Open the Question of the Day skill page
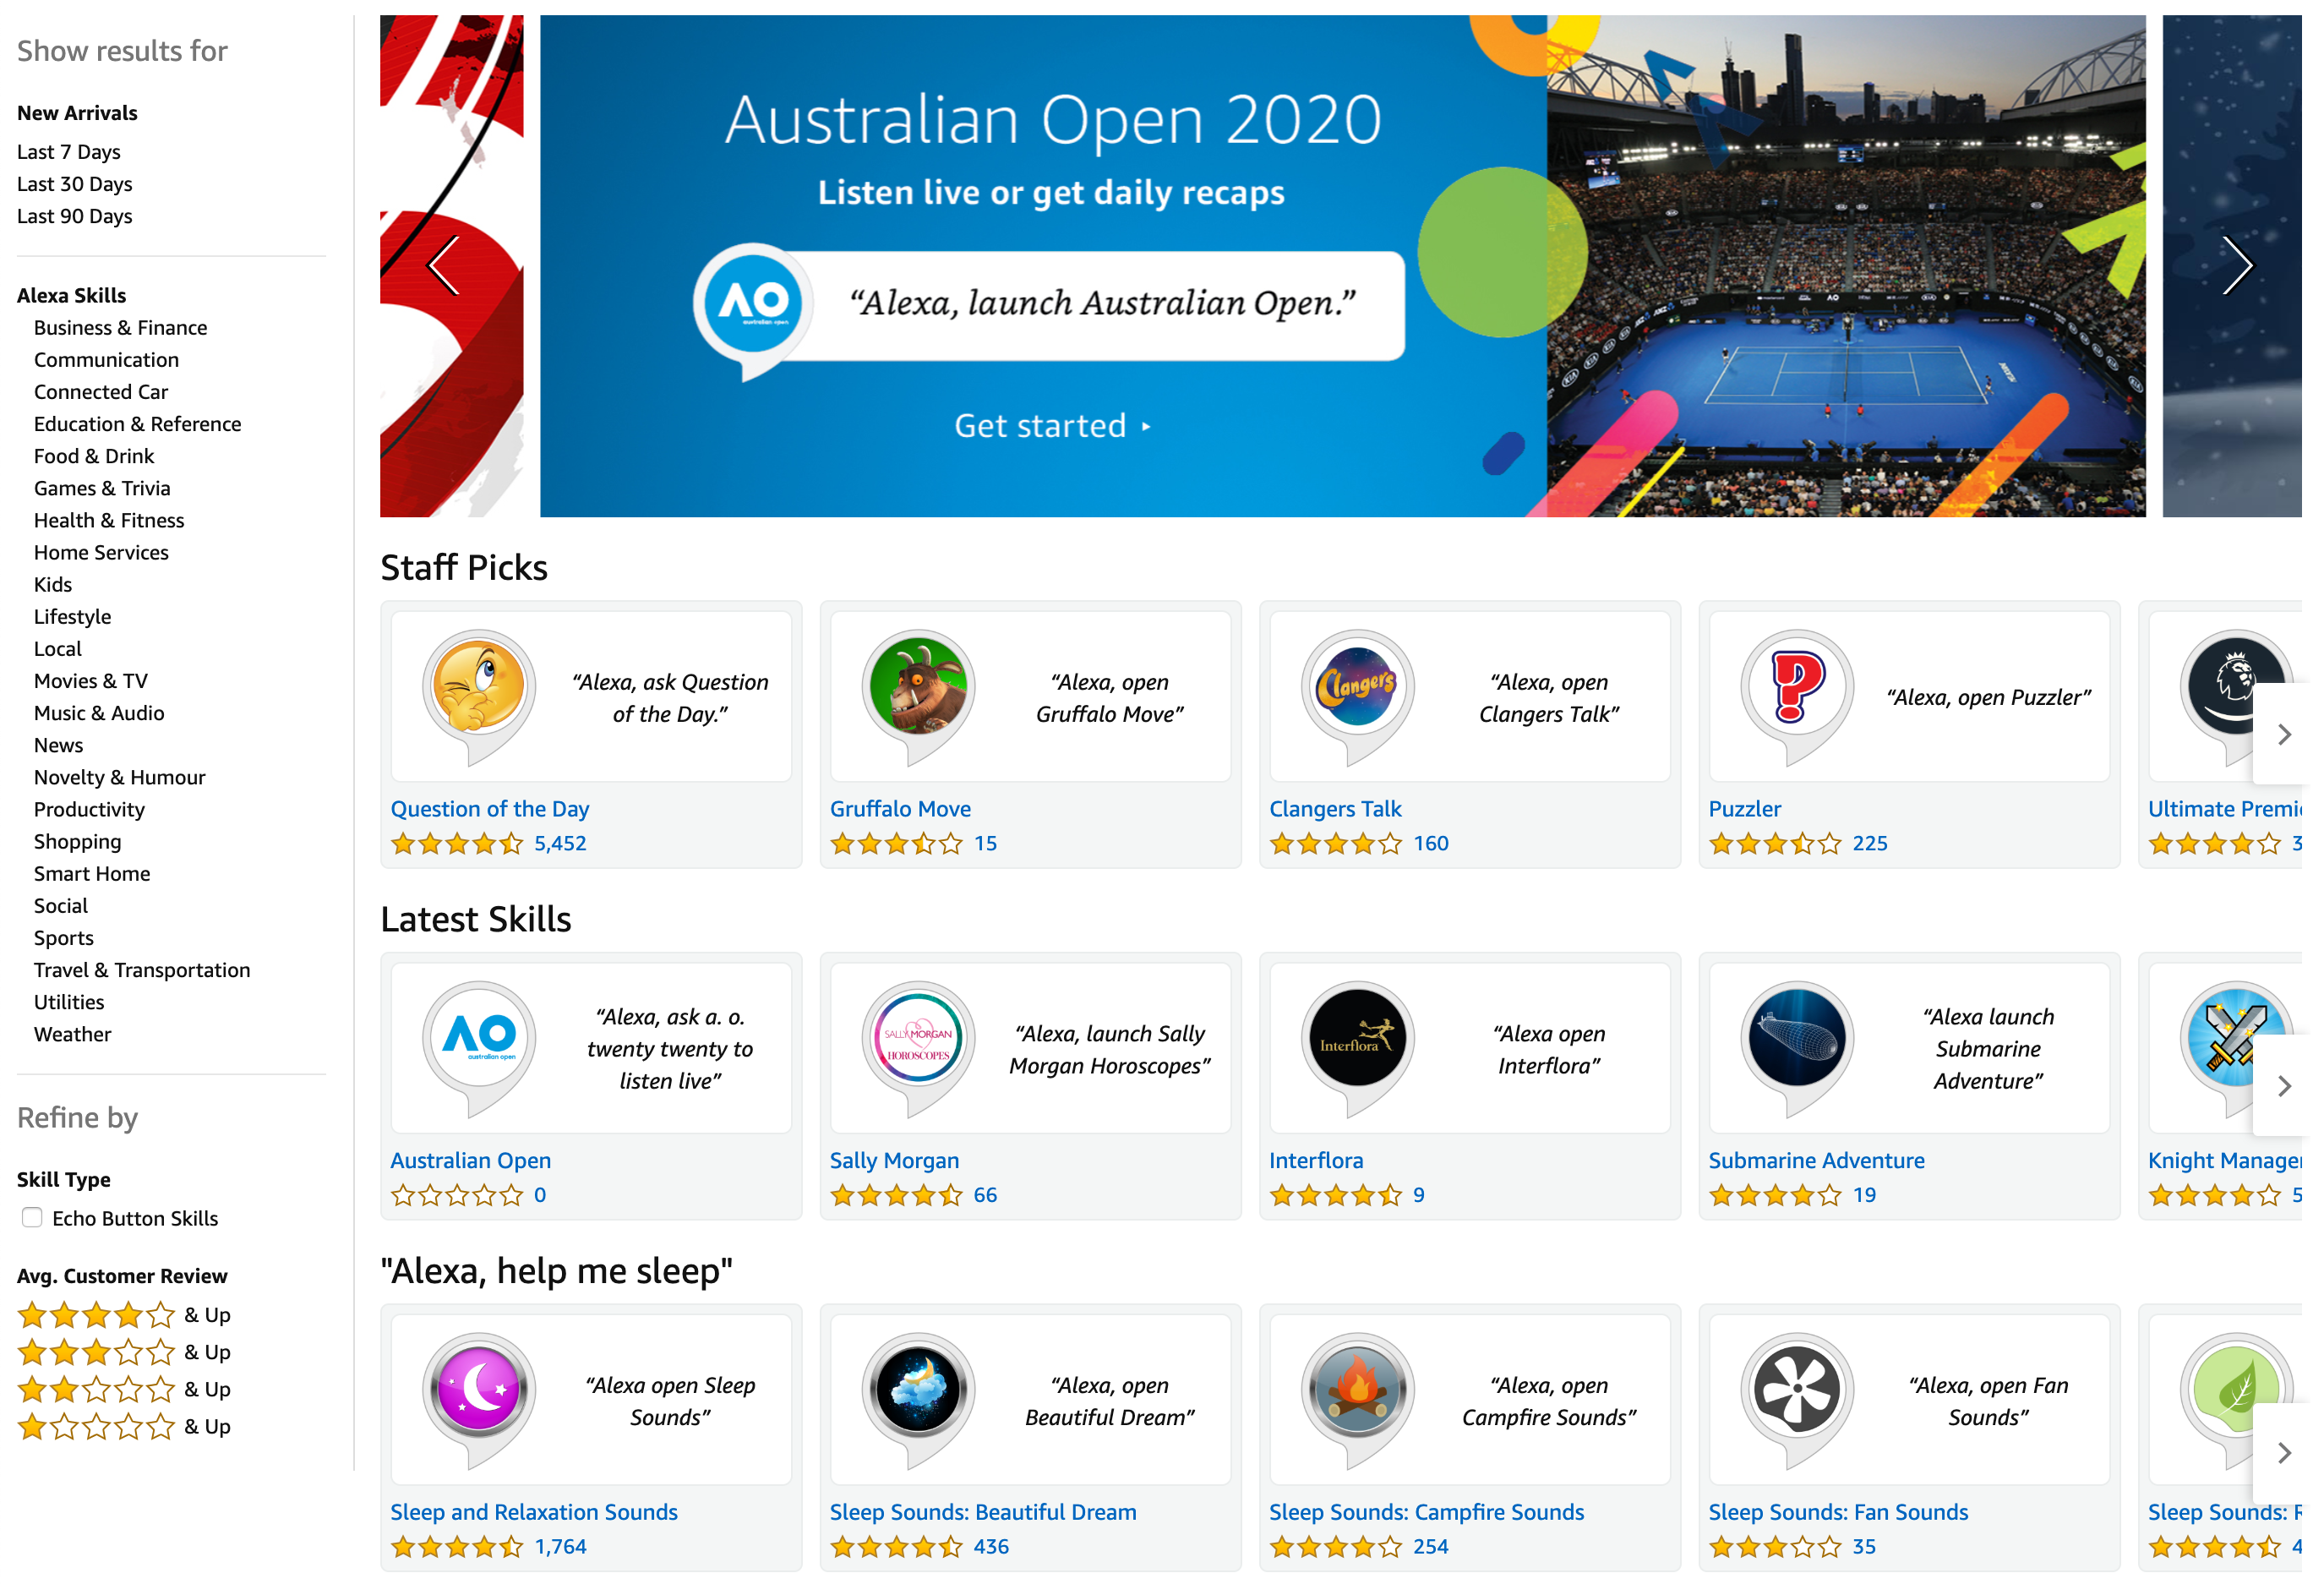The width and height of the screenshot is (2324, 1584). click(491, 811)
